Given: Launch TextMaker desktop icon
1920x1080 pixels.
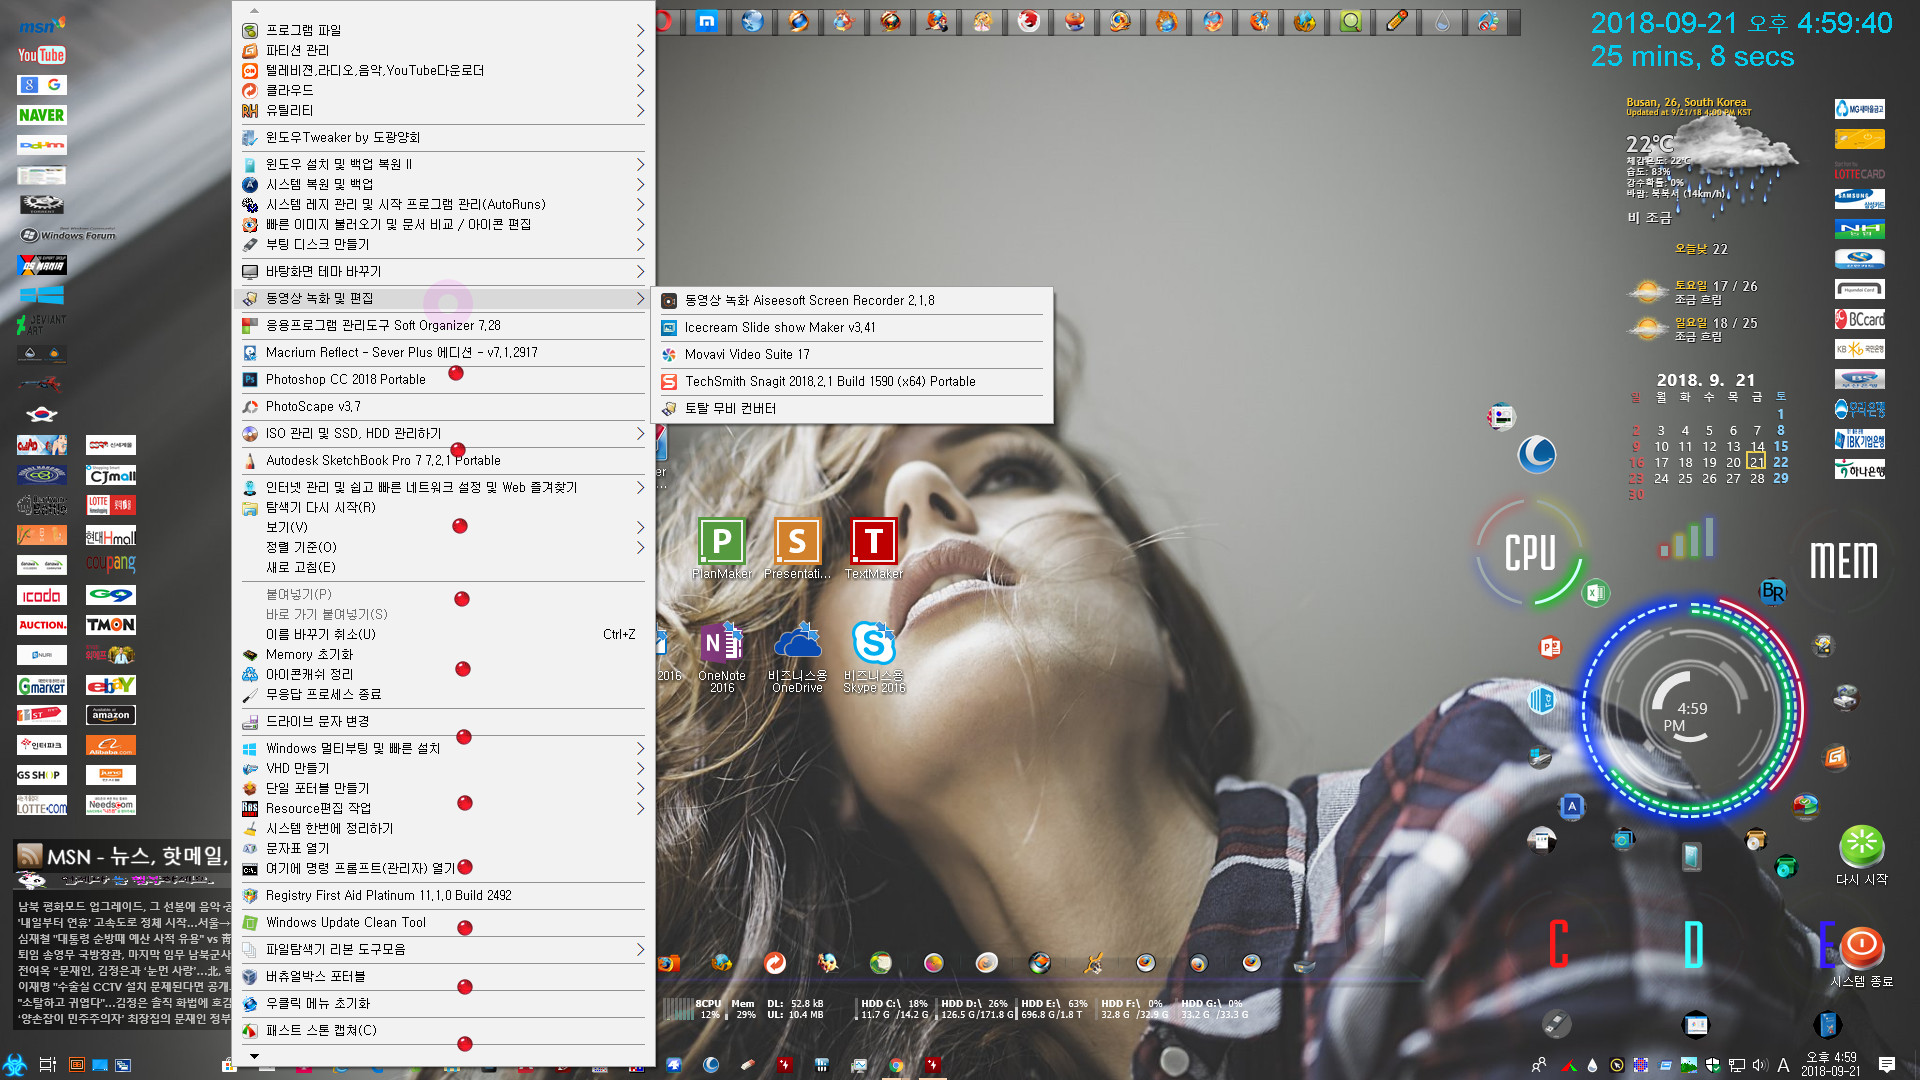Looking at the screenshot, I should [874, 548].
